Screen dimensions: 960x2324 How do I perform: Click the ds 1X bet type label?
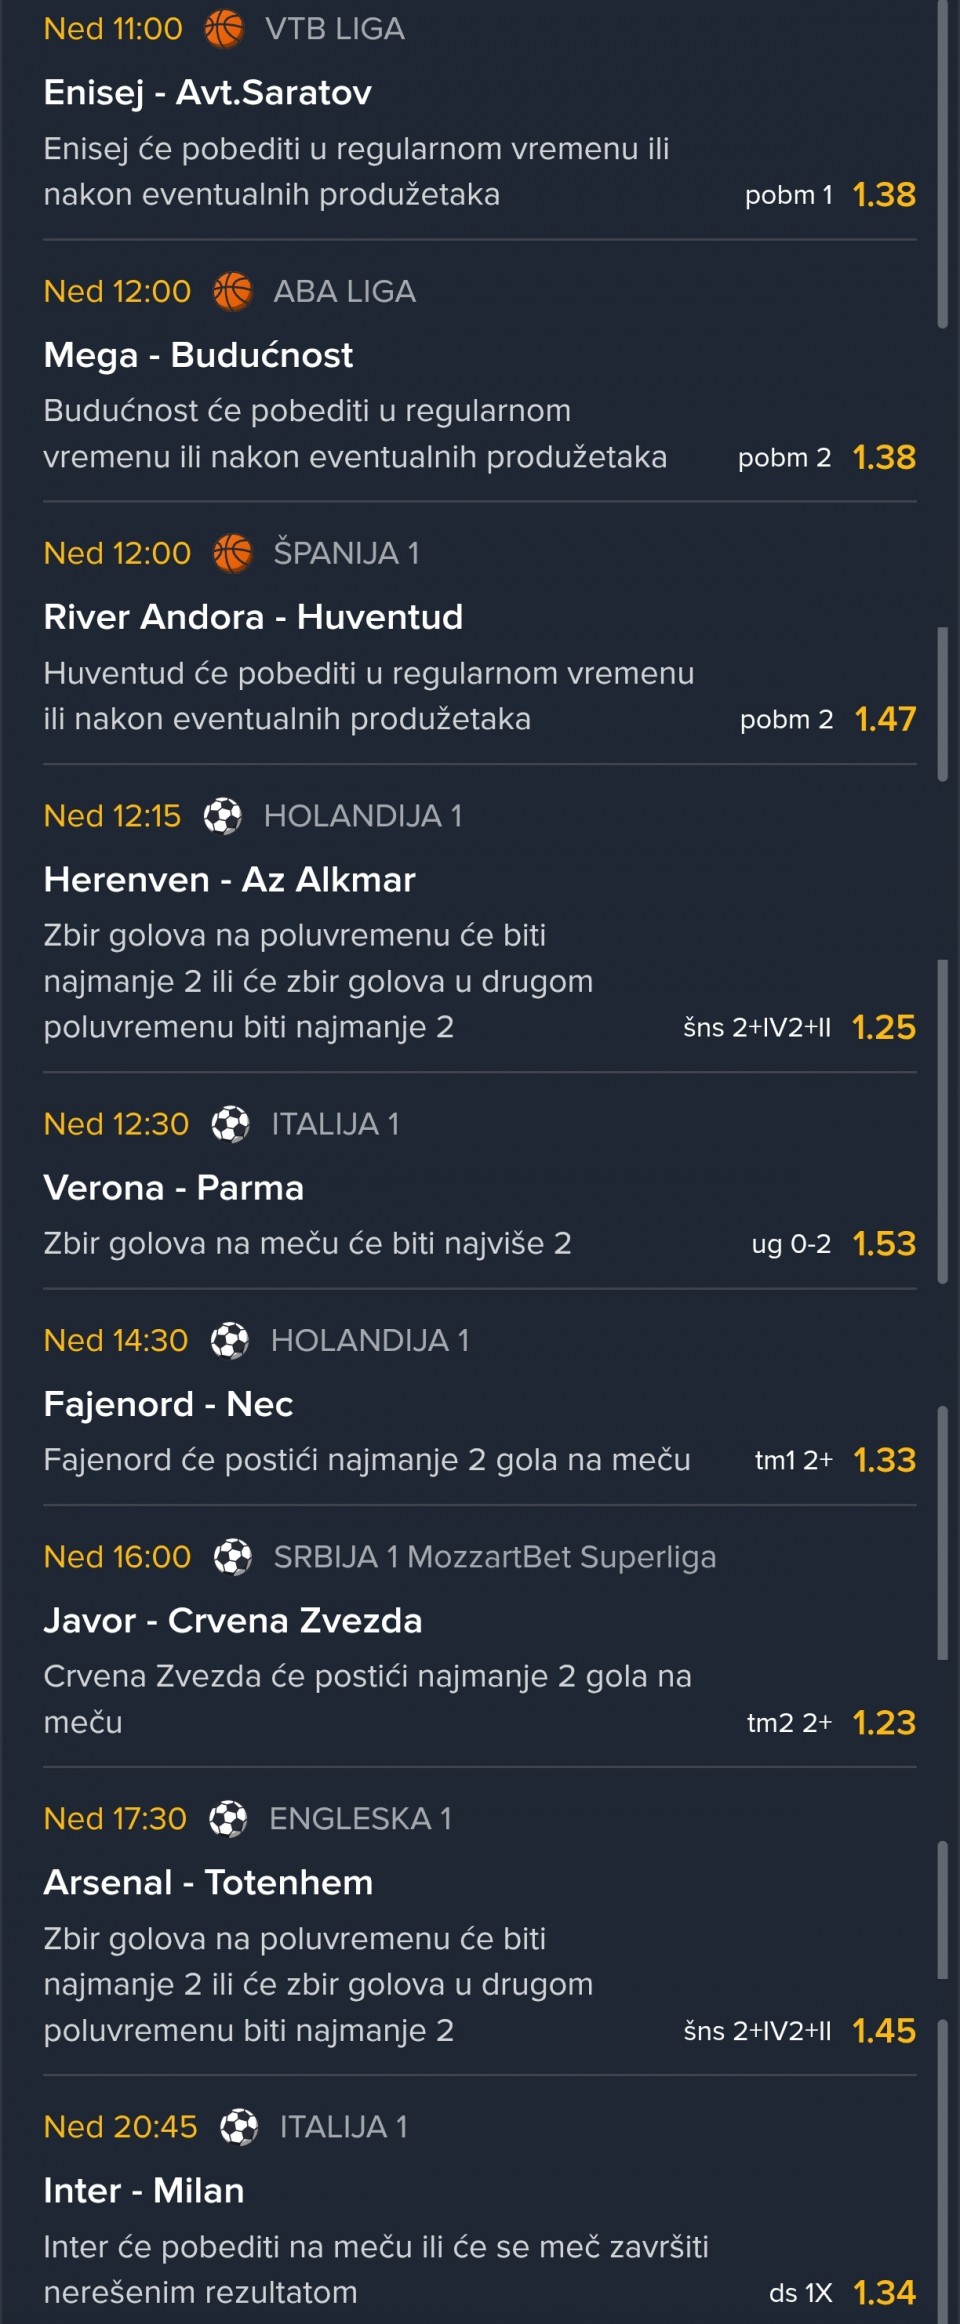click(800, 2293)
